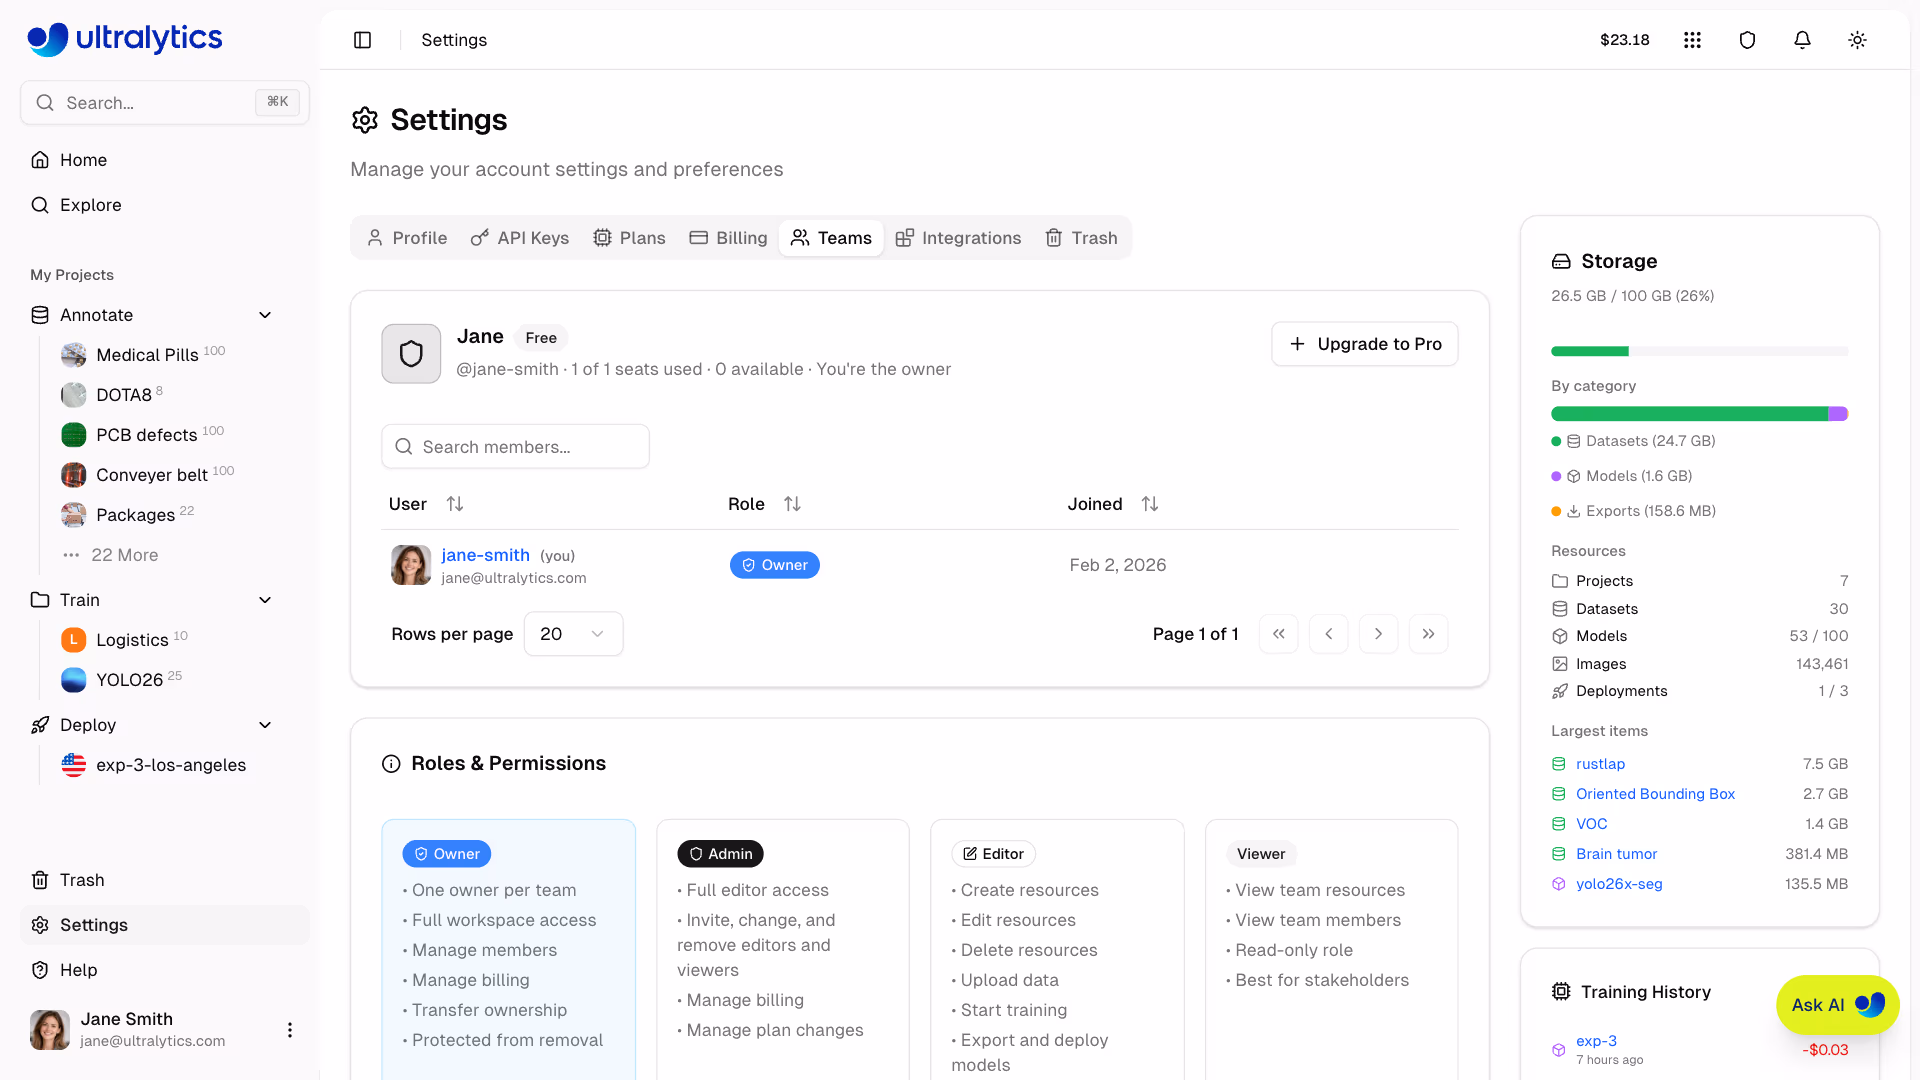Click the account balance $23.18

point(1624,40)
